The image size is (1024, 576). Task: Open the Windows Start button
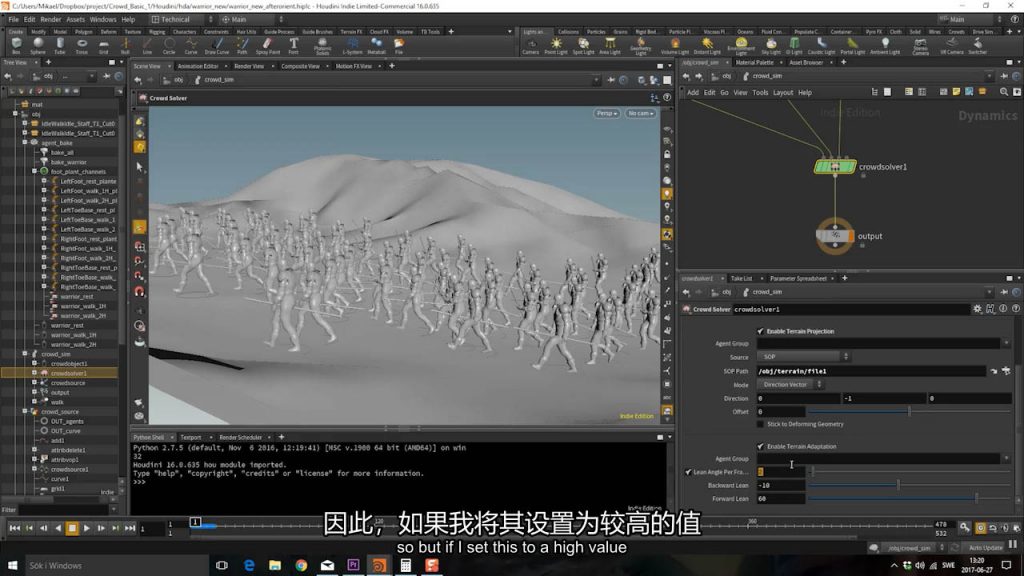[x=12, y=565]
